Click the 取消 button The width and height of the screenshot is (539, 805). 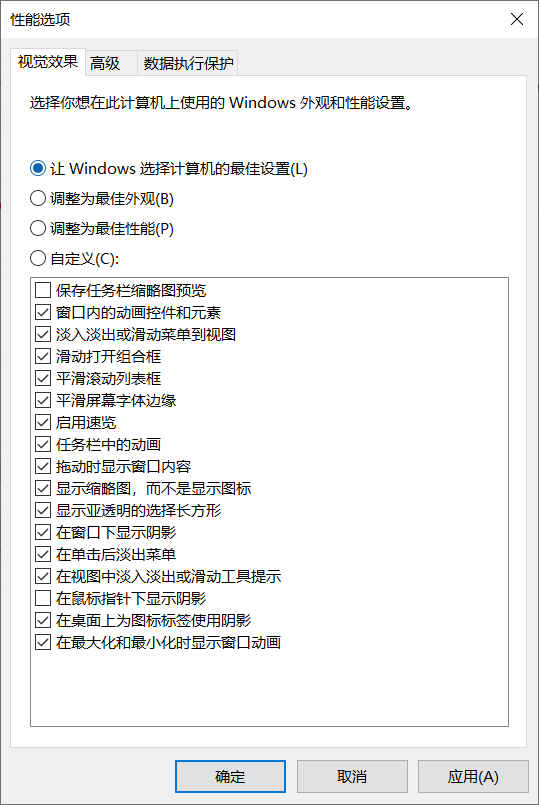[x=352, y=776]
